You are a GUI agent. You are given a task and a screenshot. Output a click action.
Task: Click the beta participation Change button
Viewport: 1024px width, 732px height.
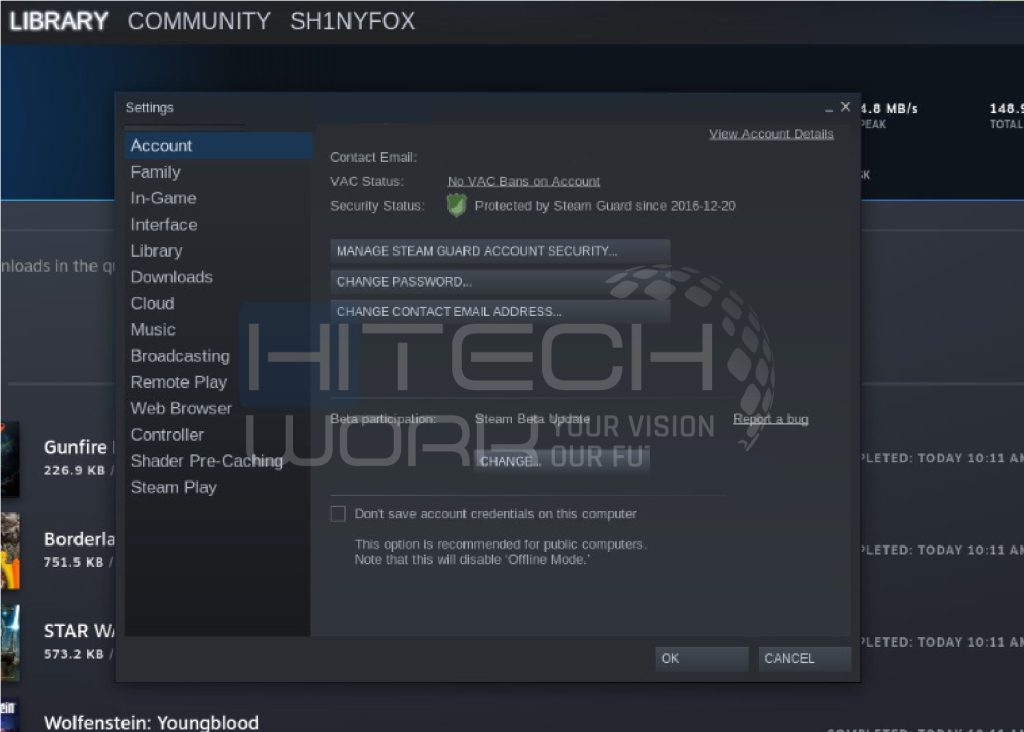[562, 461]
